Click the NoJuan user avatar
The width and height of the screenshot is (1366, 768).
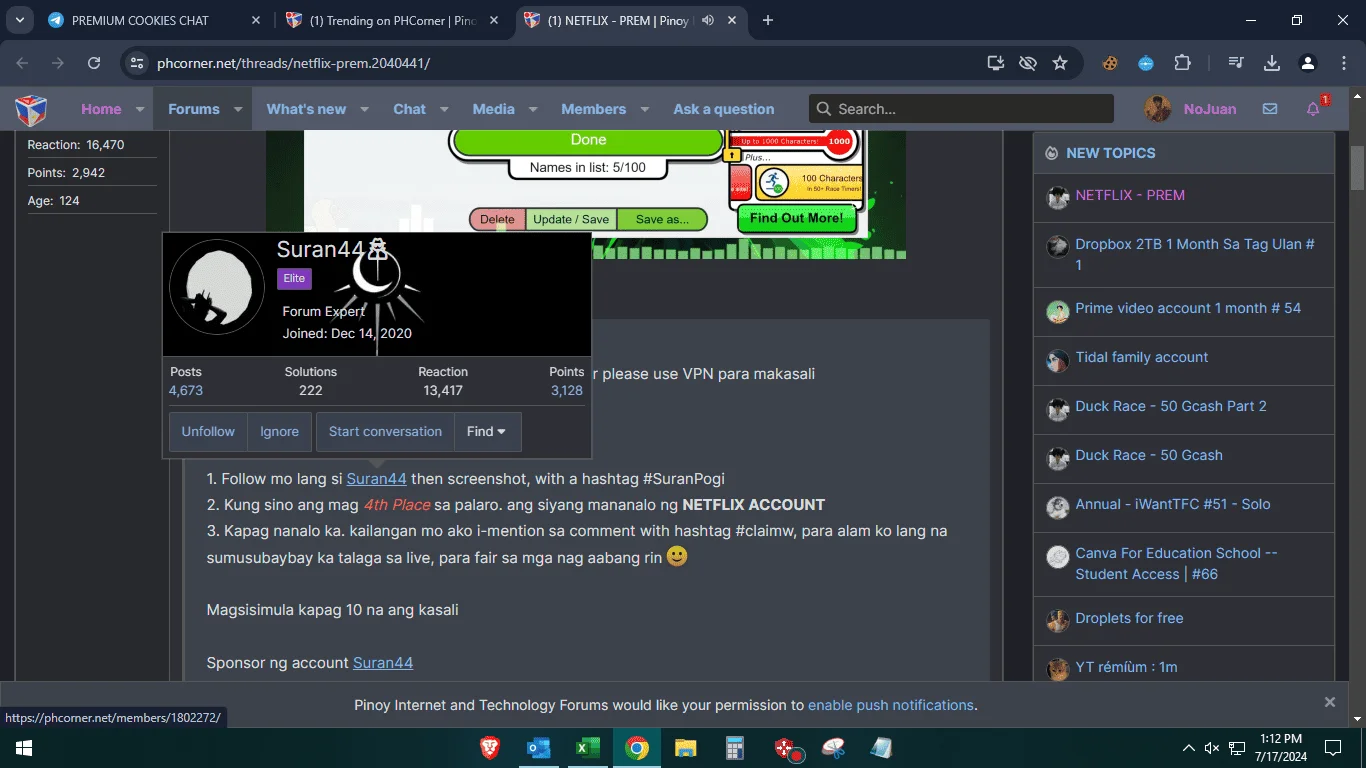(x=1158, y=109)
